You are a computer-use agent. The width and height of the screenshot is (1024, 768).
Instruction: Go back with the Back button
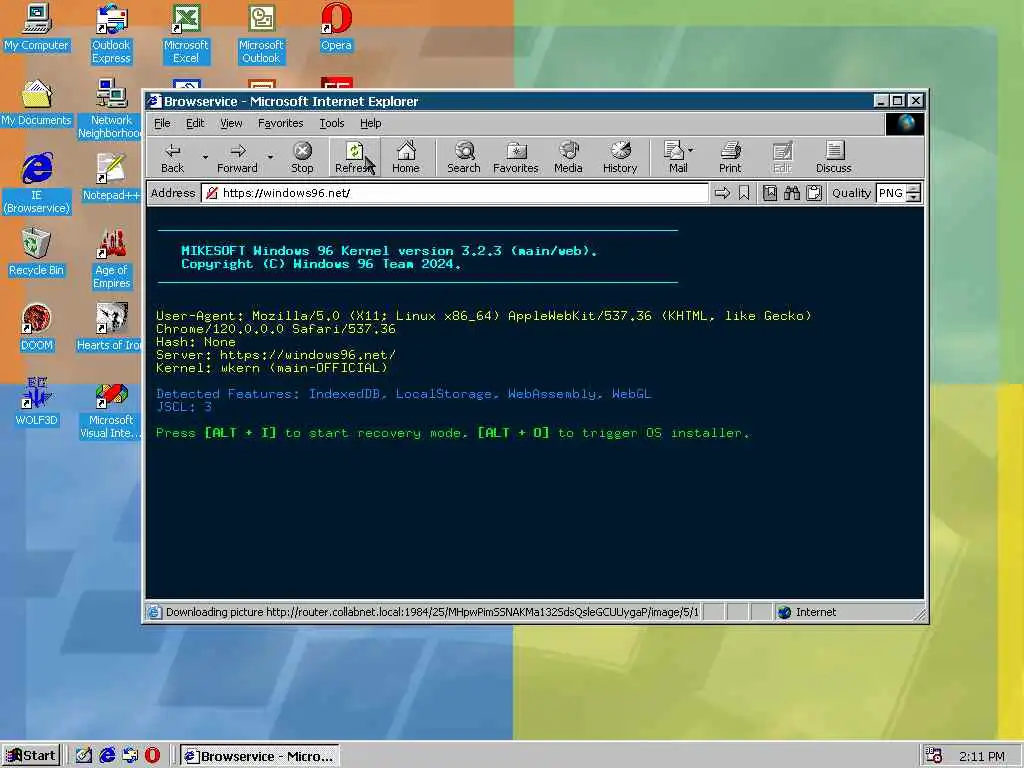point(172,157)
